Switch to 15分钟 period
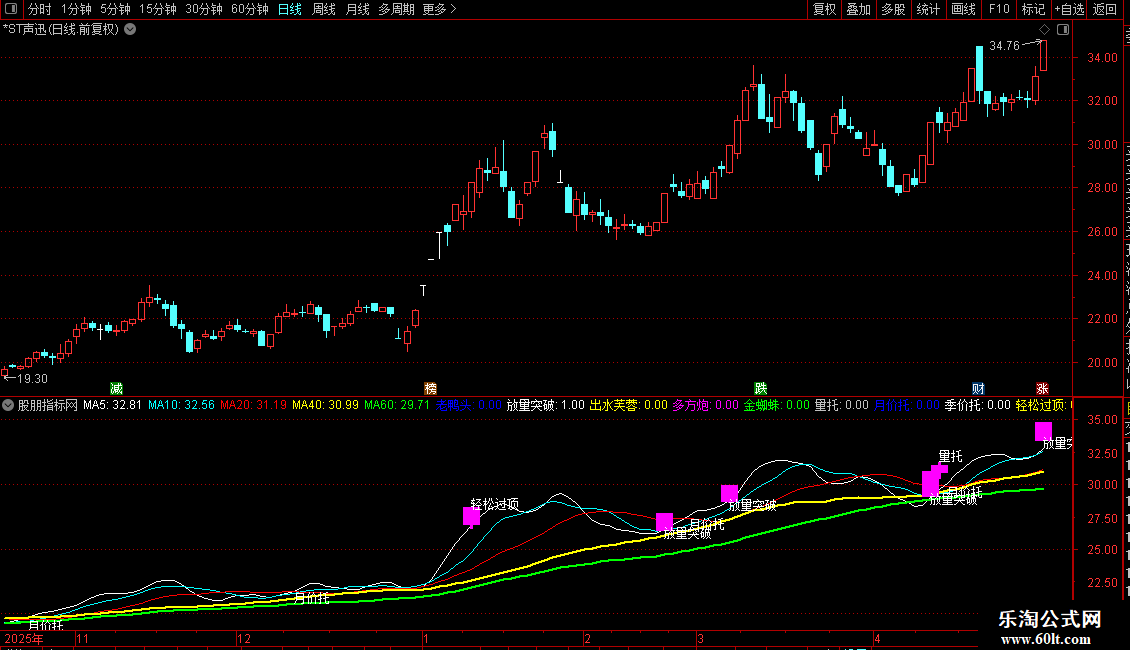This screenshot has height=650, width=1130. click(158, 9)
